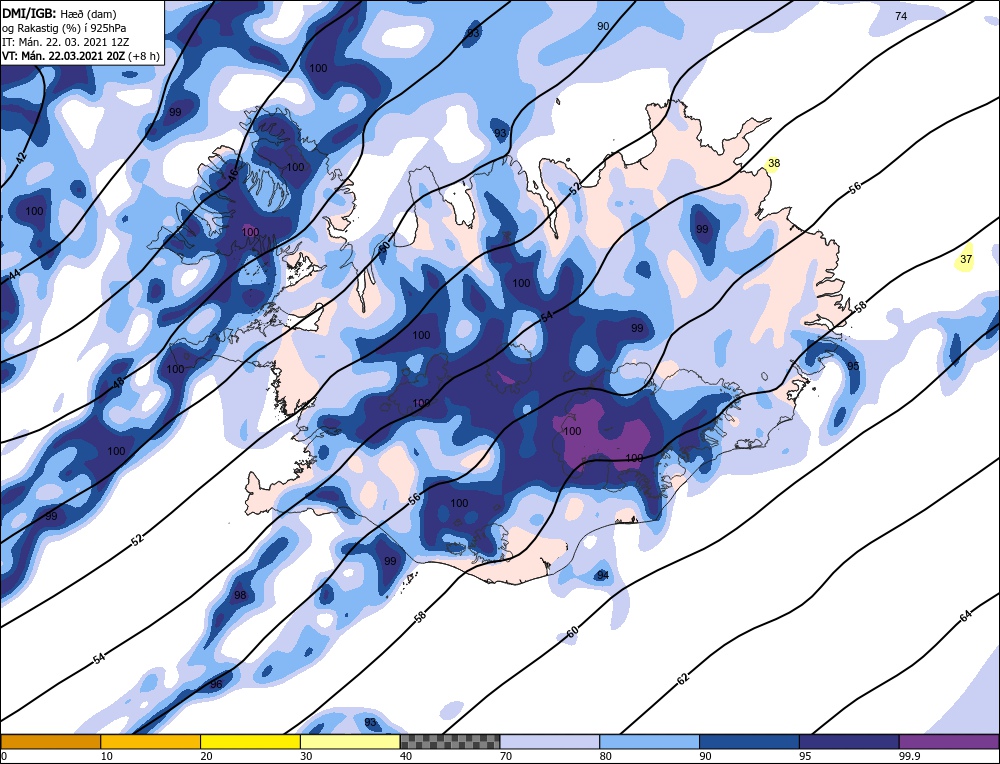The image size is (1000, 764).
Task: Click the dark orange 0–10 legend swatch
Action: coord(50,742)
